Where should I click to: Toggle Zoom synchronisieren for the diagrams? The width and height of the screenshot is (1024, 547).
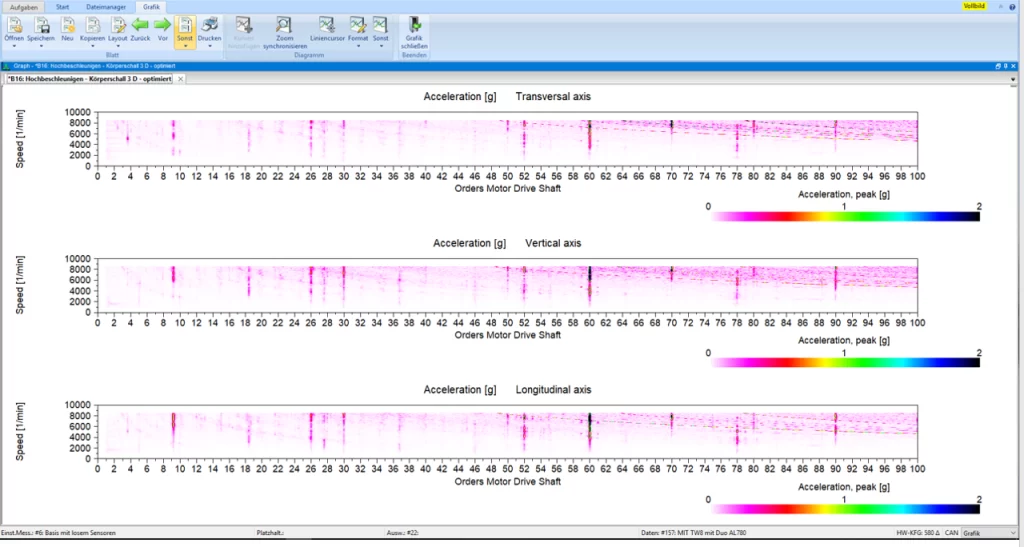[x=284, y=25]
